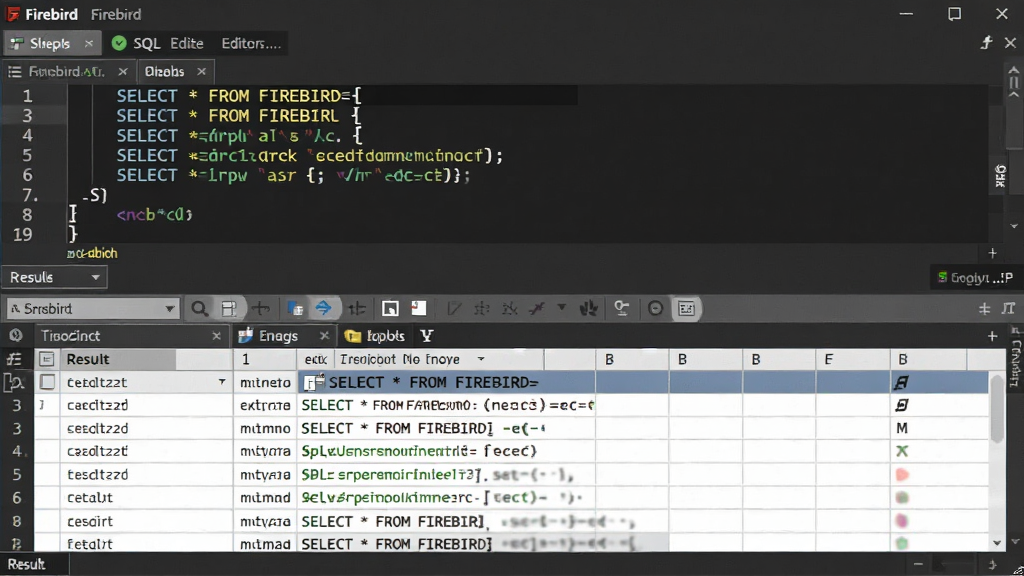Click the pin icon in top right

[986, 43]
